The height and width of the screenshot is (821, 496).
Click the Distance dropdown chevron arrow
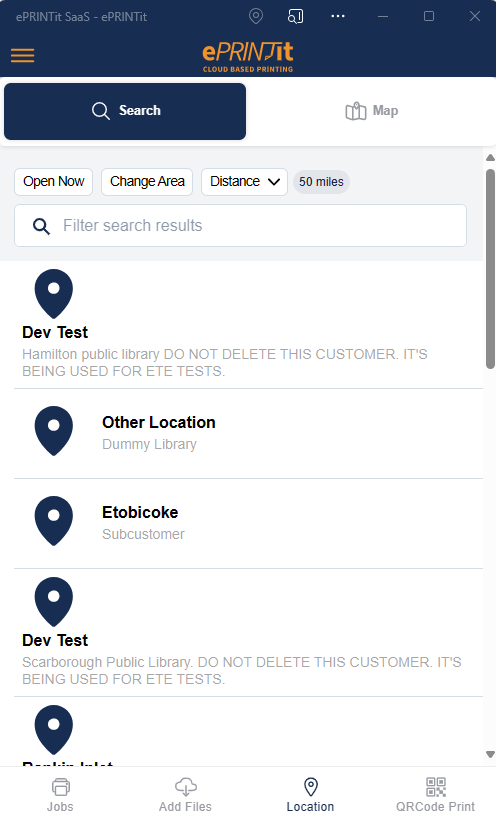click(274, 182)
